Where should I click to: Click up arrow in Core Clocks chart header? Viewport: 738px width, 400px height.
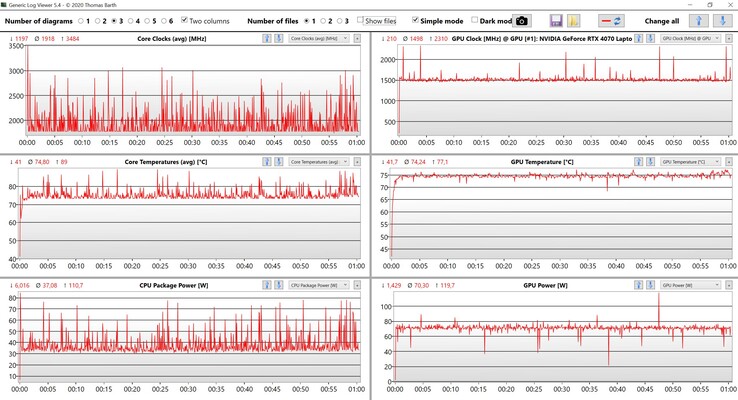267,38
